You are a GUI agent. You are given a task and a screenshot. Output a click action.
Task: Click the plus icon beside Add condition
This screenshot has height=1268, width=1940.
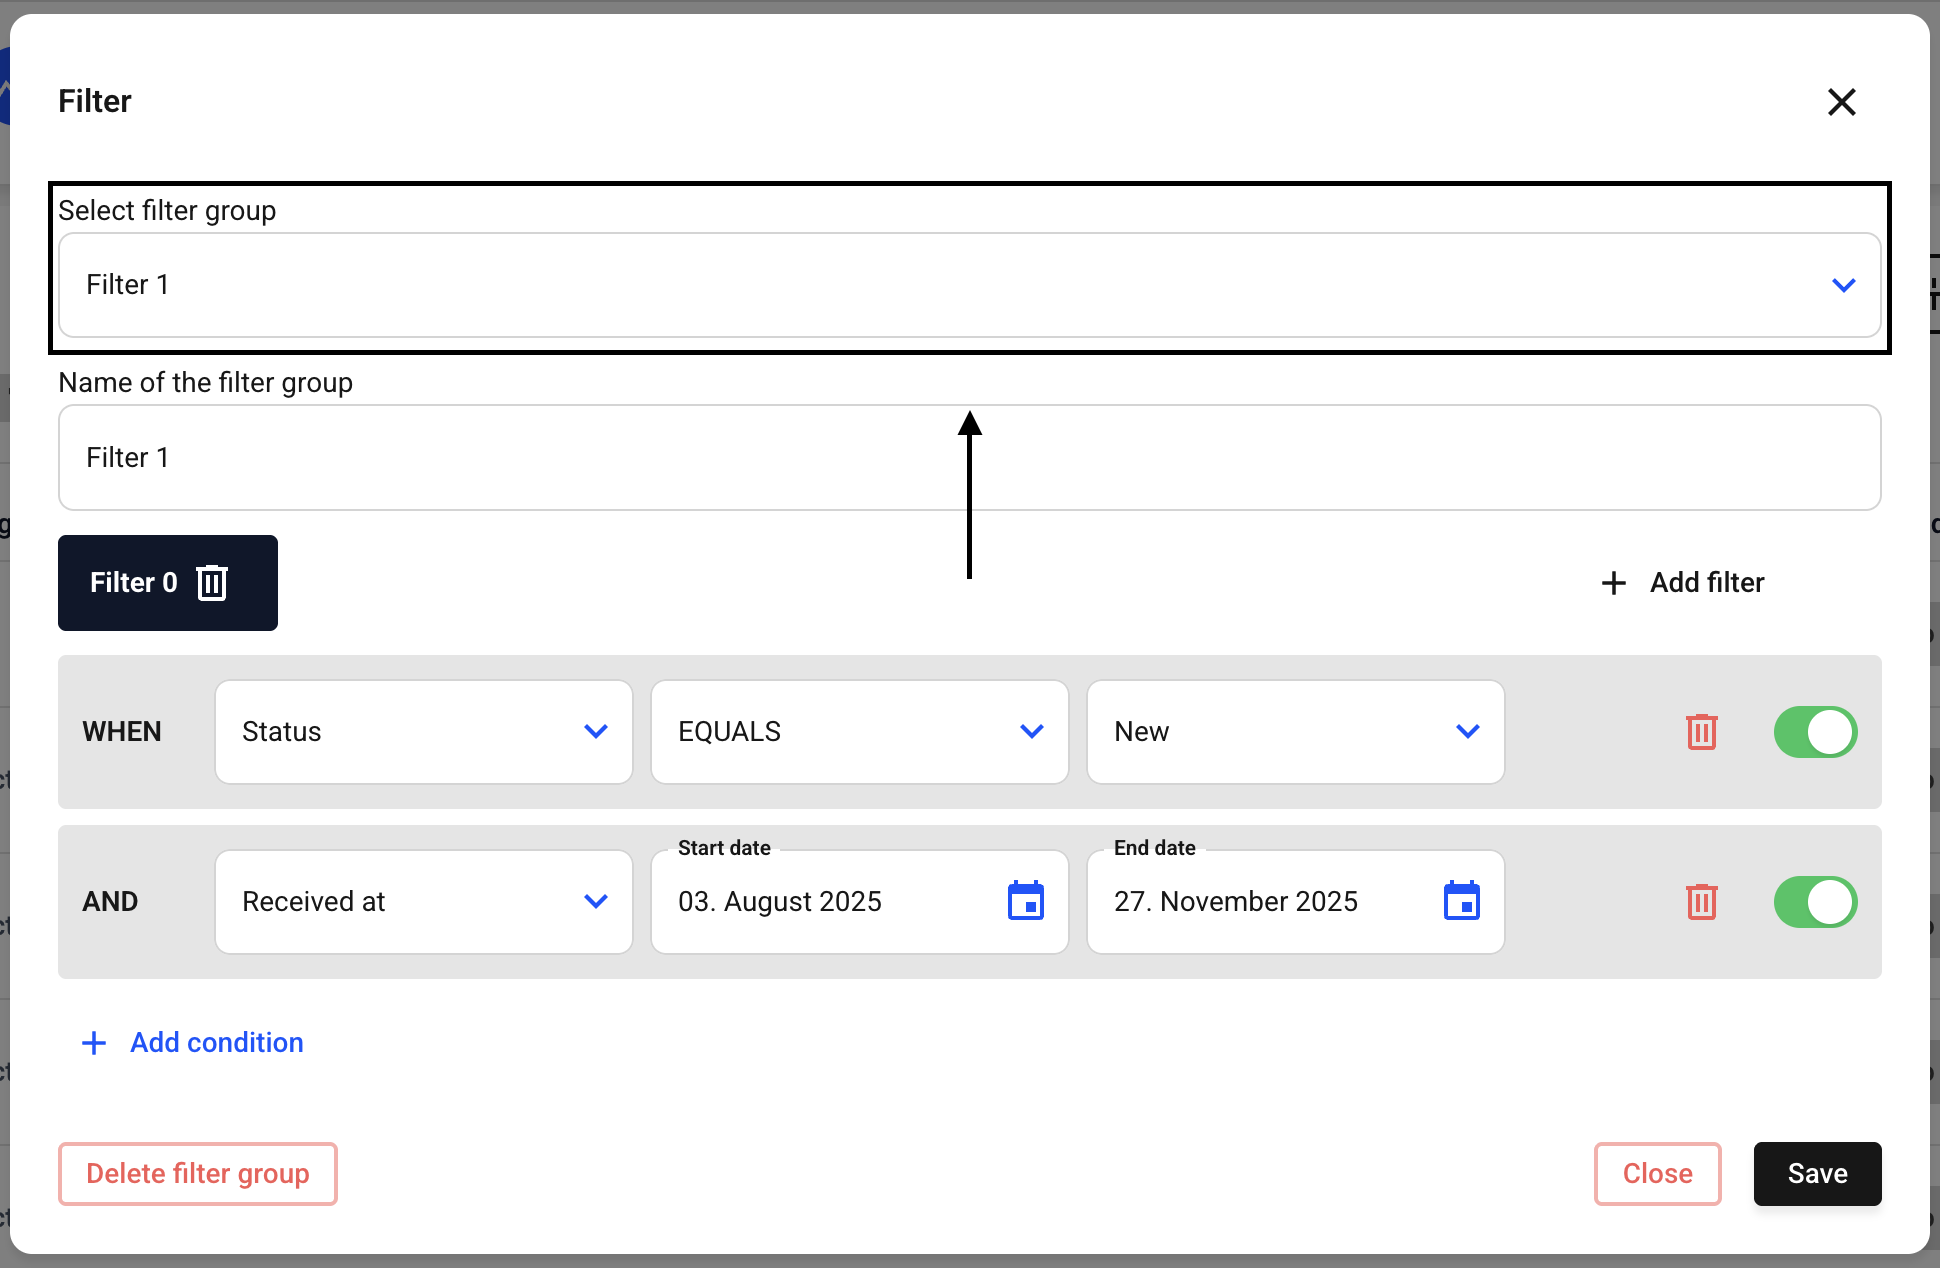point(94,1043)
